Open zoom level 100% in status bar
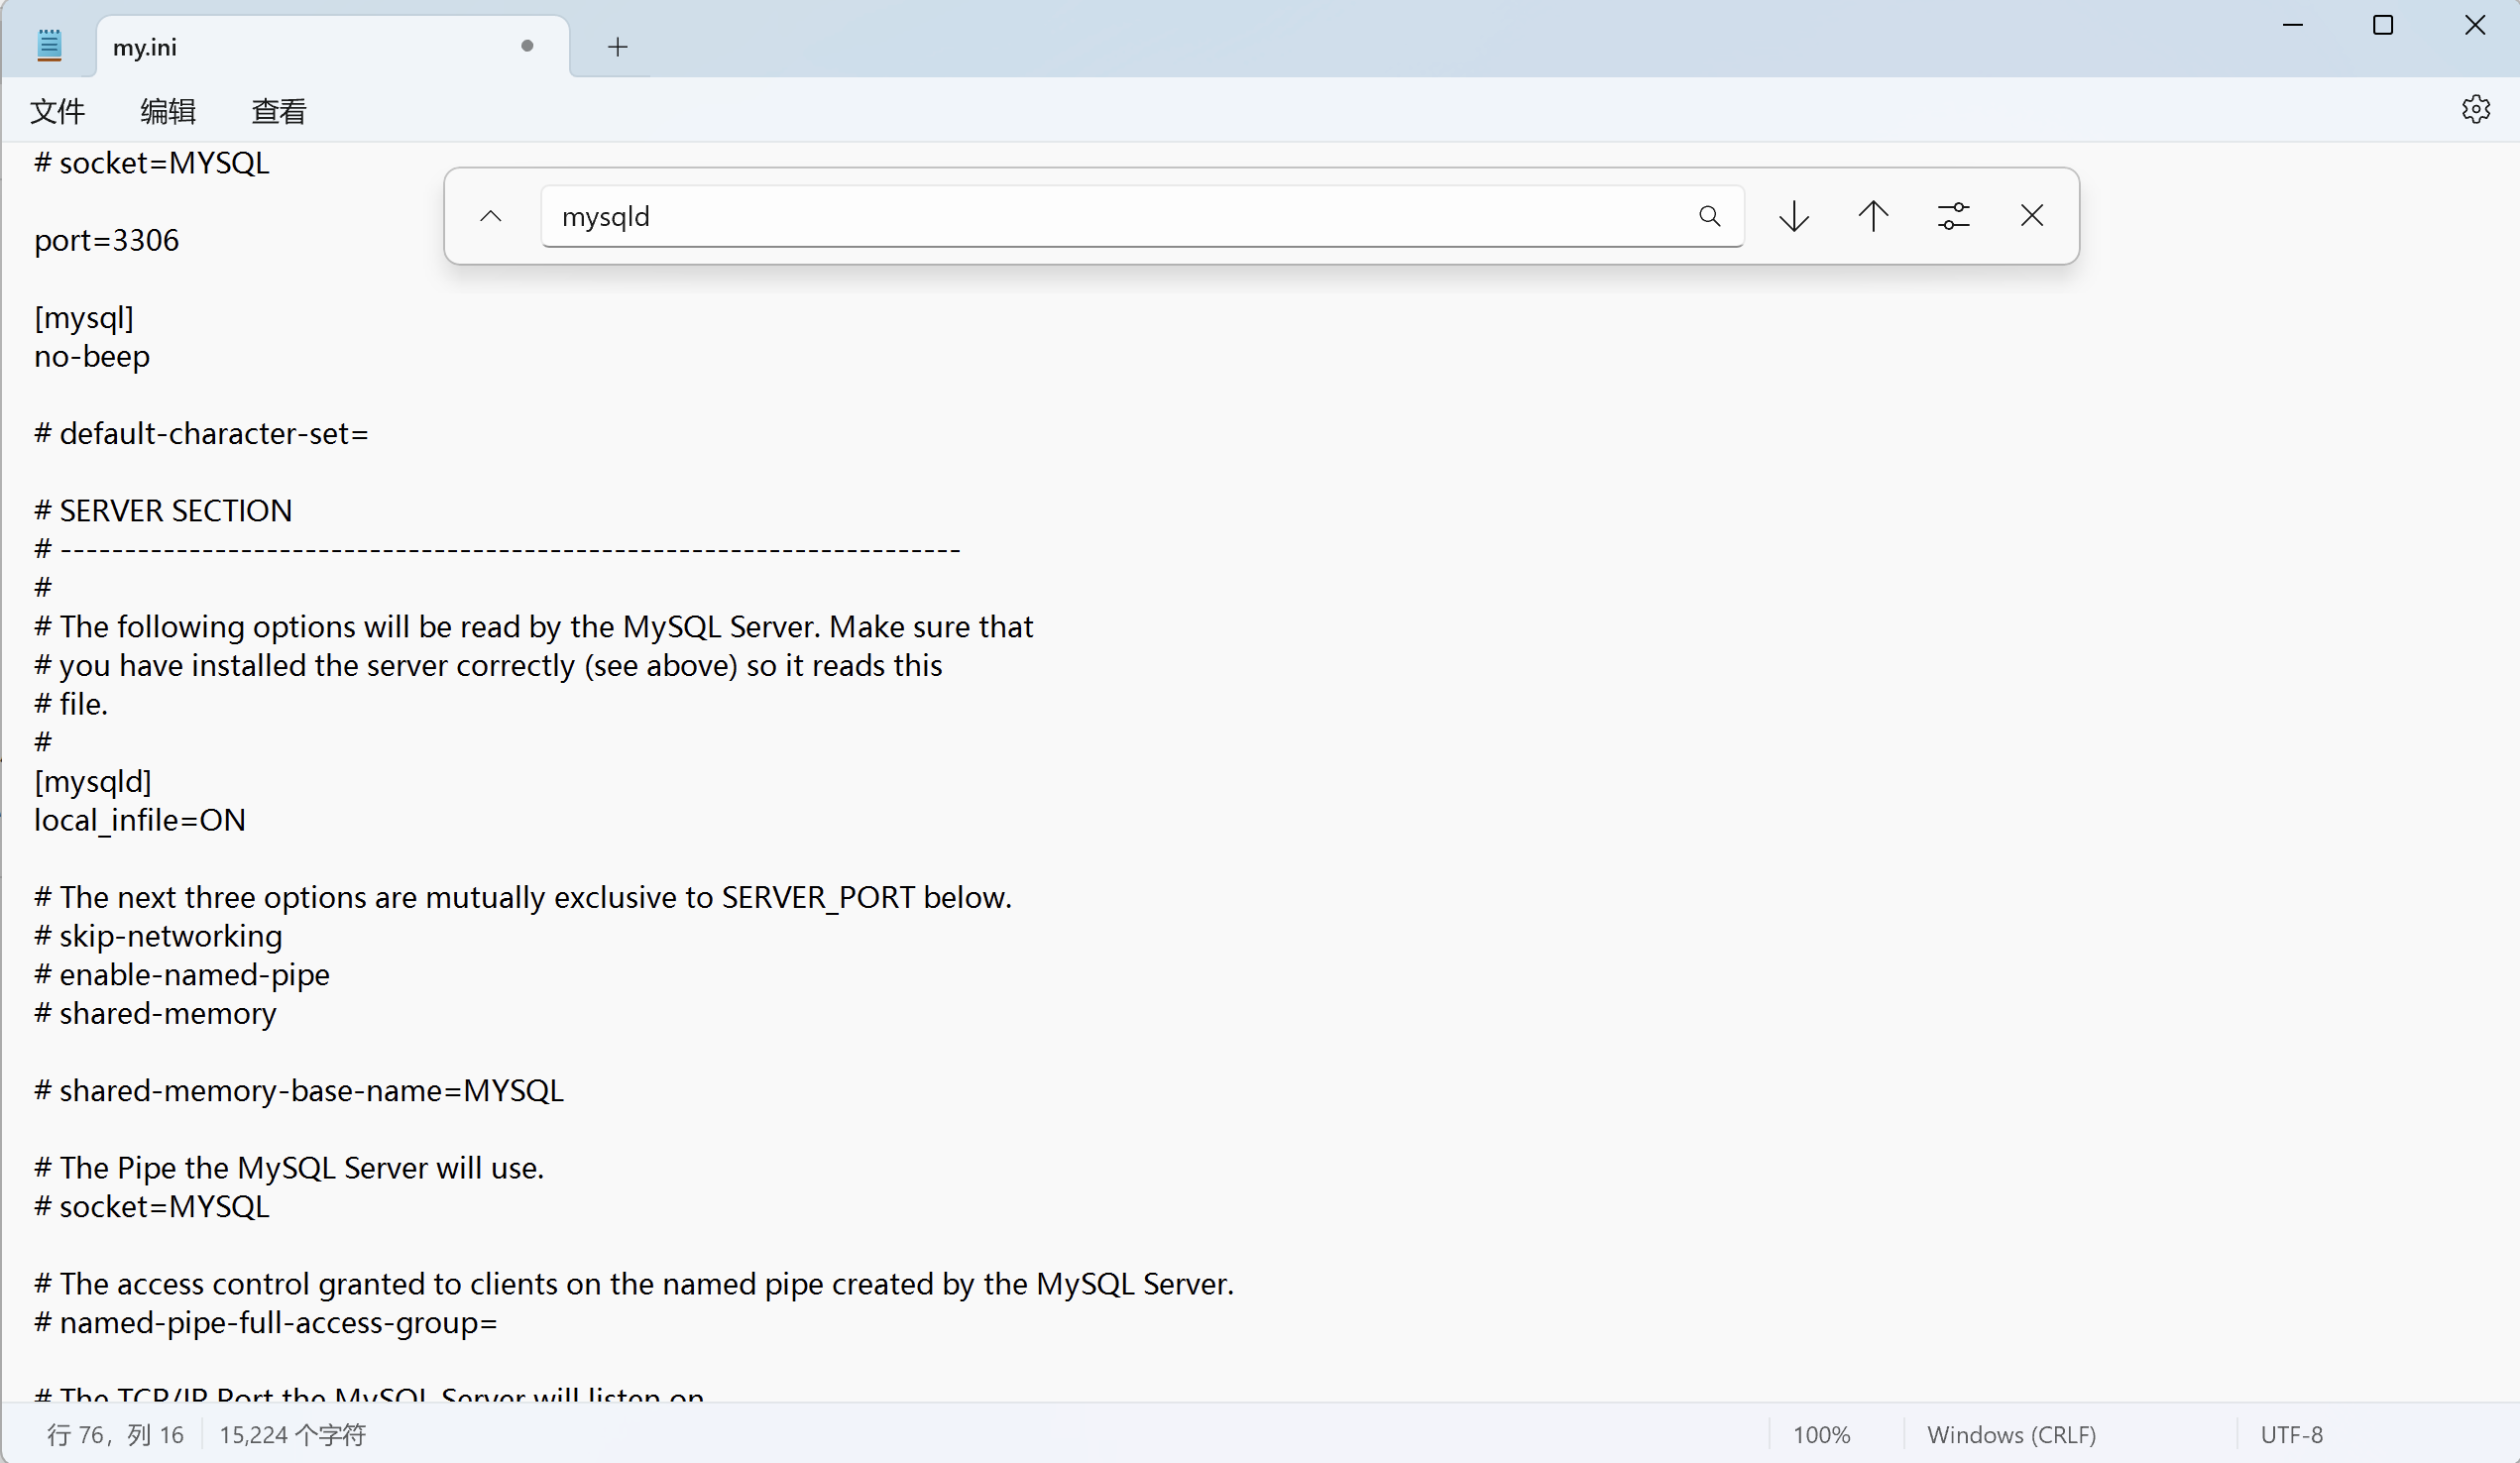This screenshot has height=1463, width=2520. click(x=1821, y=1435)
